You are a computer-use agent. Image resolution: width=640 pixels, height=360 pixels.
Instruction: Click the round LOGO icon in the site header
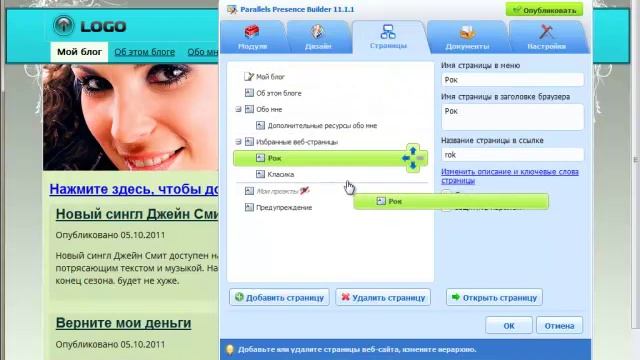pyautogui.click(x=64, y=26)
